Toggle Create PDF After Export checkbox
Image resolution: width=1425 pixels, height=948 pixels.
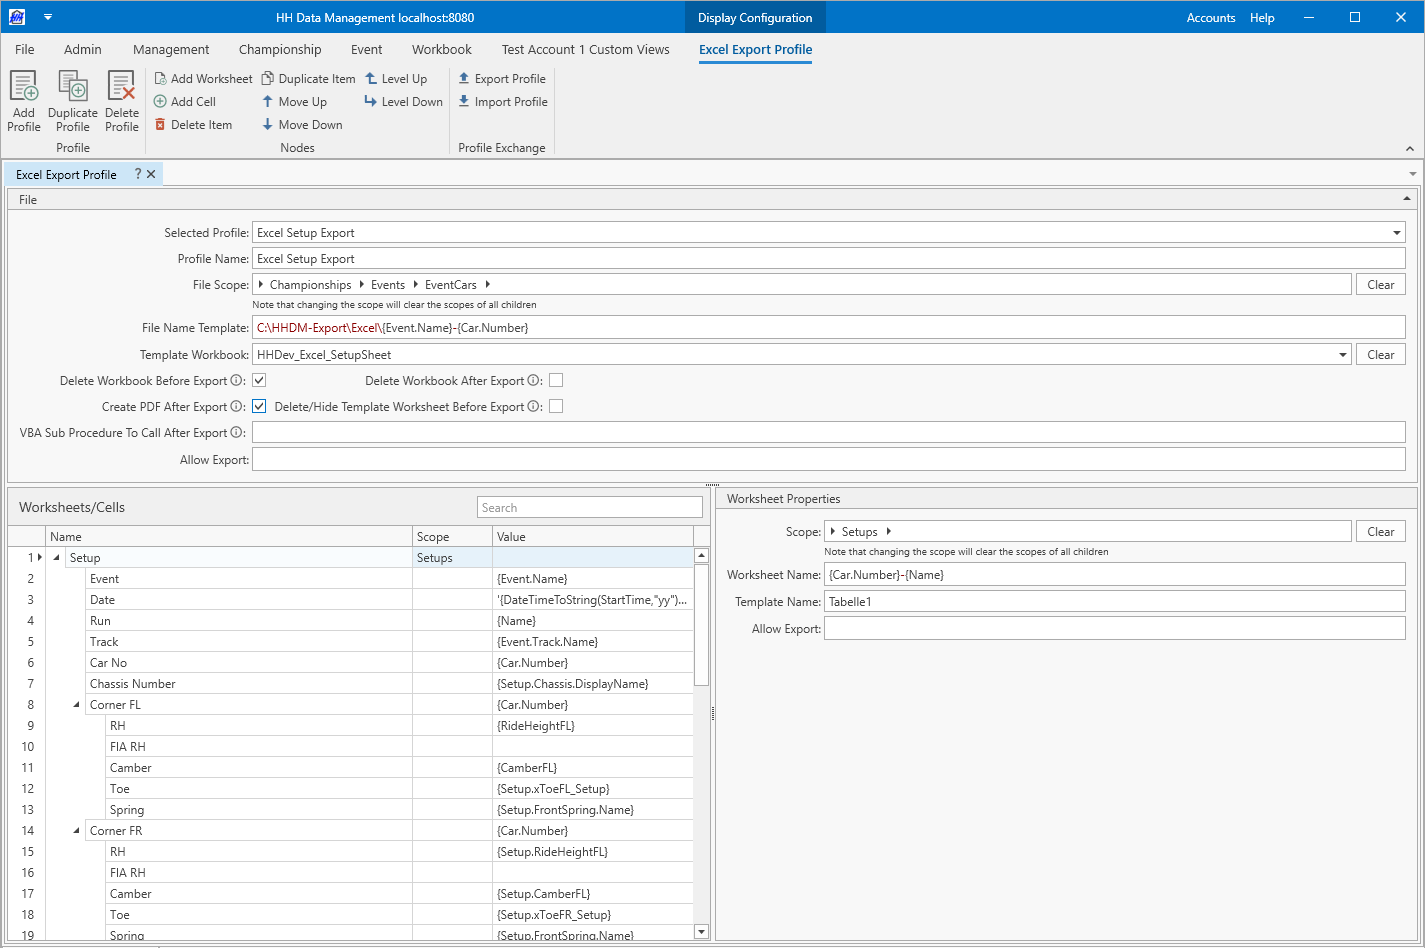pos(259,407)
